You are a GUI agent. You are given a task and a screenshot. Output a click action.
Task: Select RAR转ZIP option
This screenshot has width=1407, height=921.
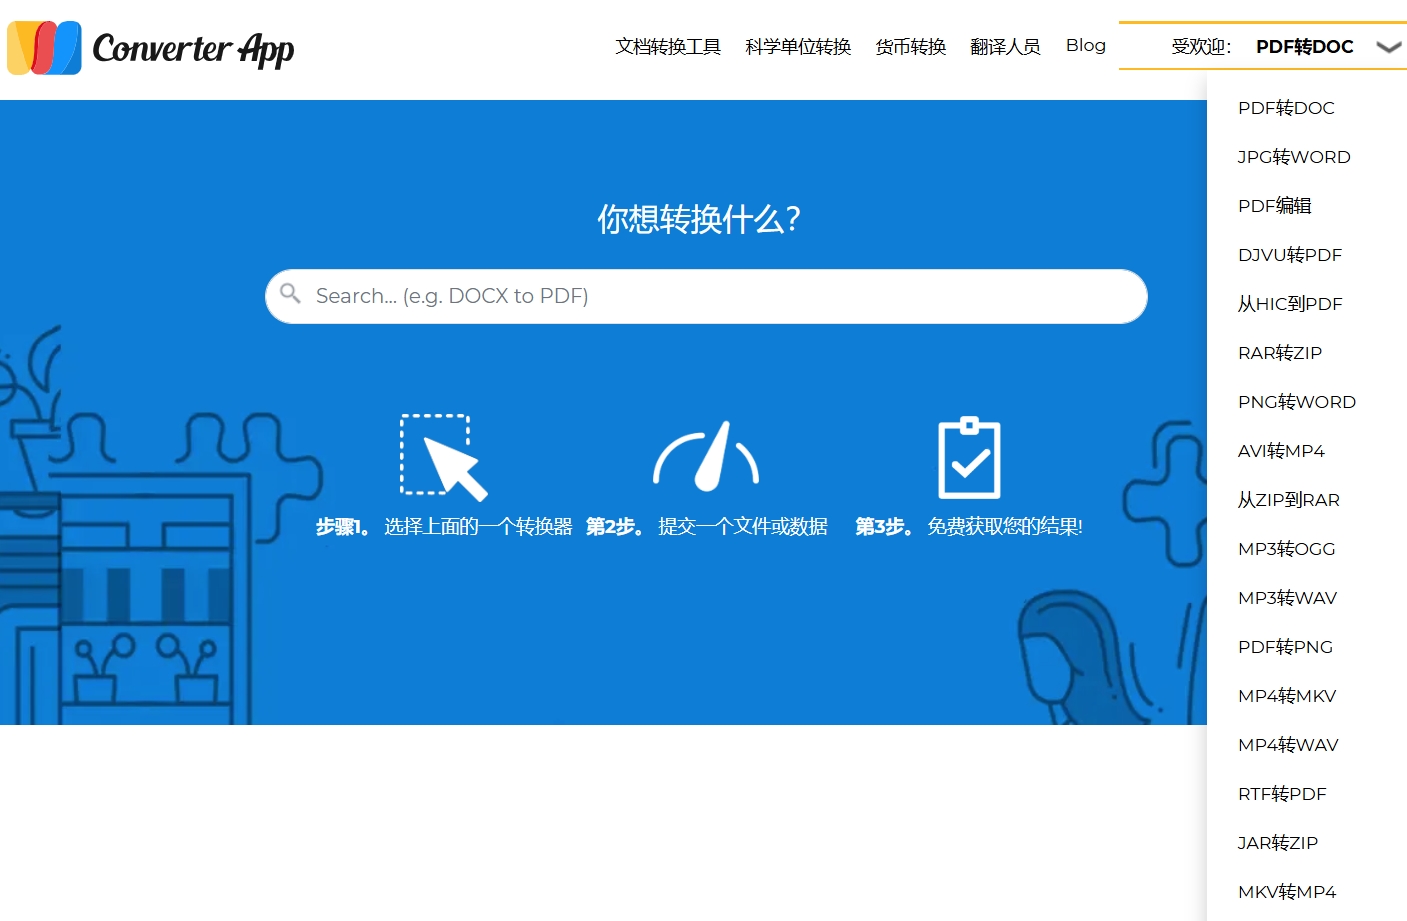(x=1280, y=353)
